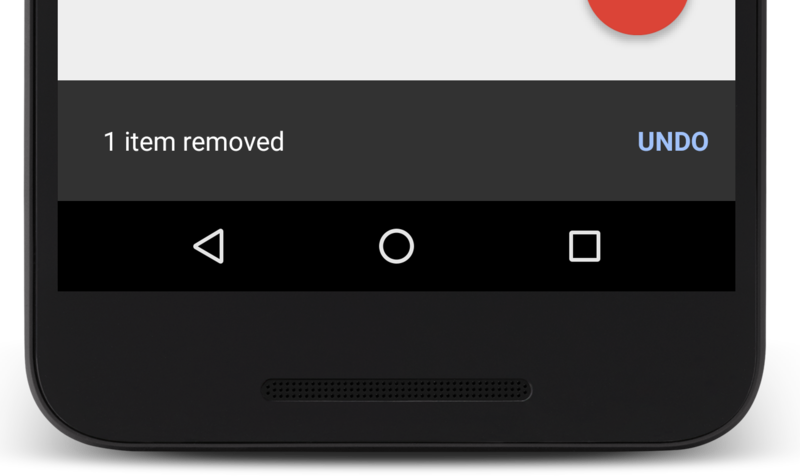Click the dark snackbar background between message and UNDO
This screenshot has height=476, width=800.
[459, 142]
